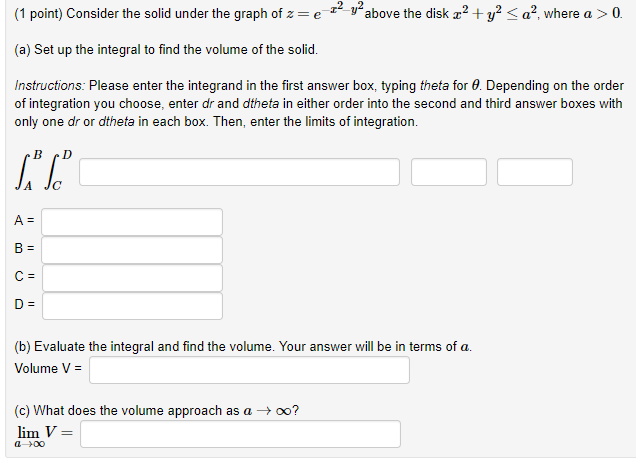The width and height of the screenshot is (636, 472).
Task: Click the Volume V = label
Action: pyautogui.click(x=48, y=368)
